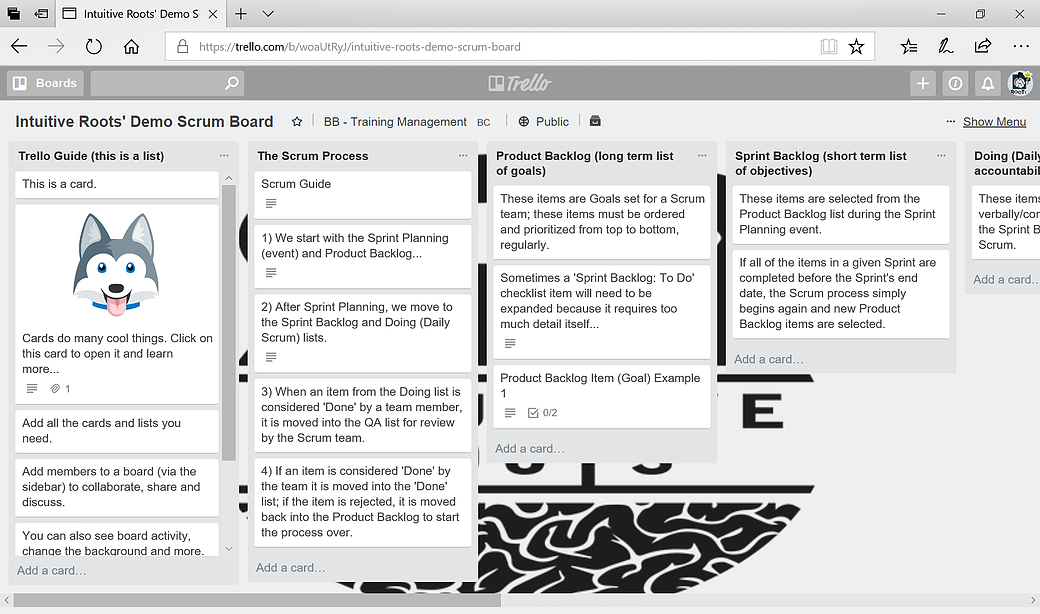The height and width of the screenshot is (614, 1040).
Task: Click the browser Home icon
Action: (x=131, y=46)
